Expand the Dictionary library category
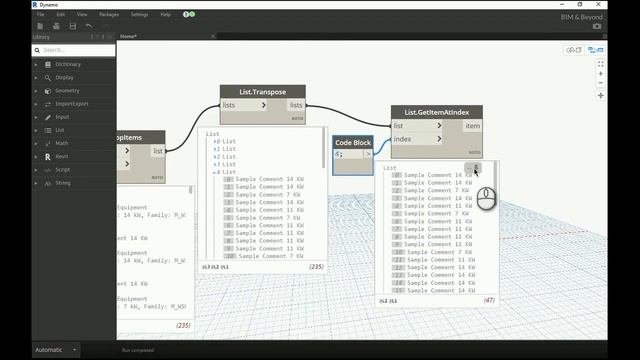This screenshot has height=360, width=640. tap(36, 64)
